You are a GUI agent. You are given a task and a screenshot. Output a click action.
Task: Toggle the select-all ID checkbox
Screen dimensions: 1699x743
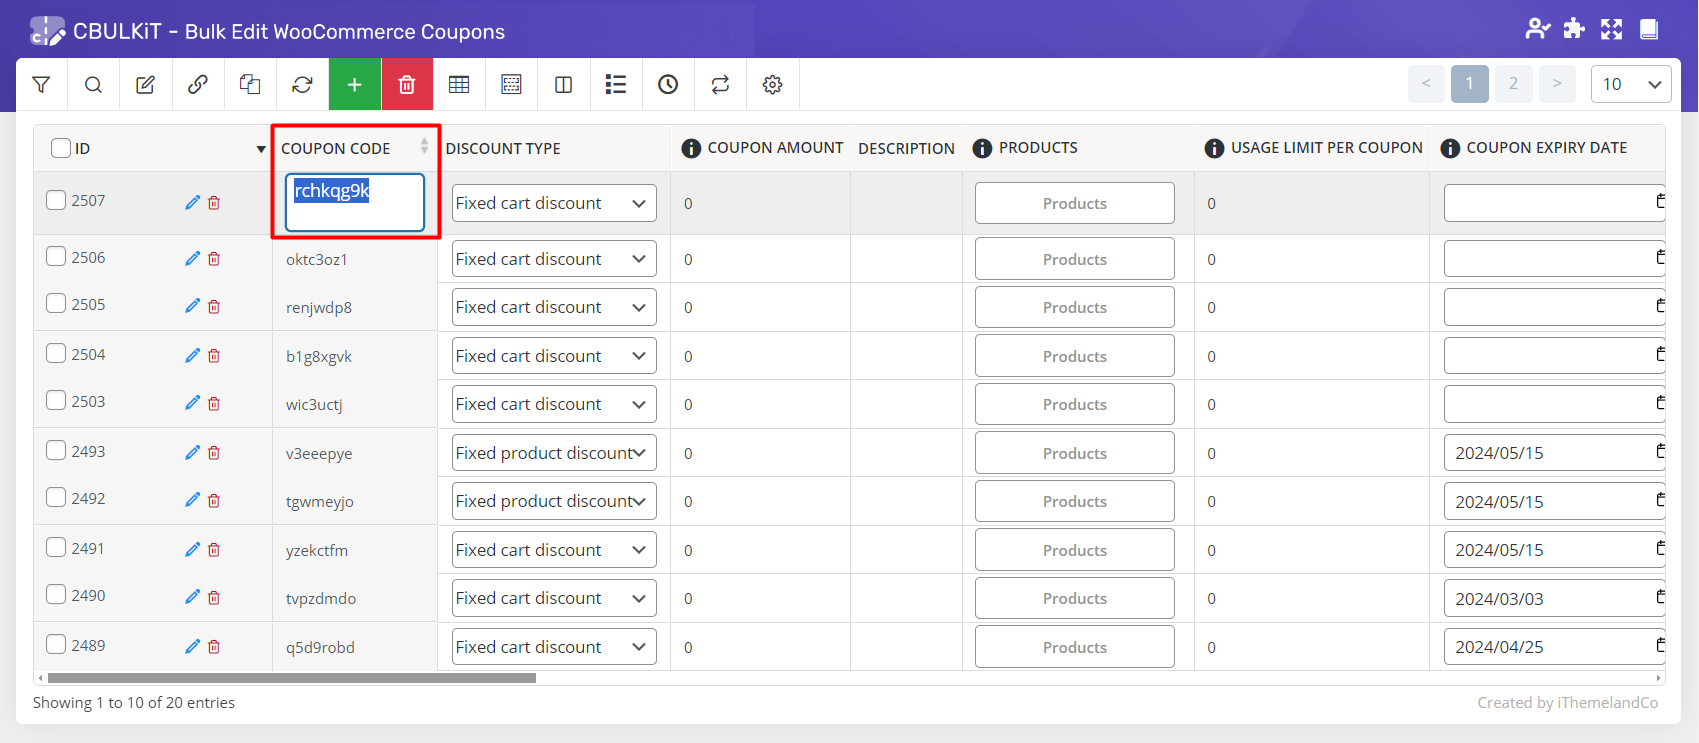[x=61, y=148]
